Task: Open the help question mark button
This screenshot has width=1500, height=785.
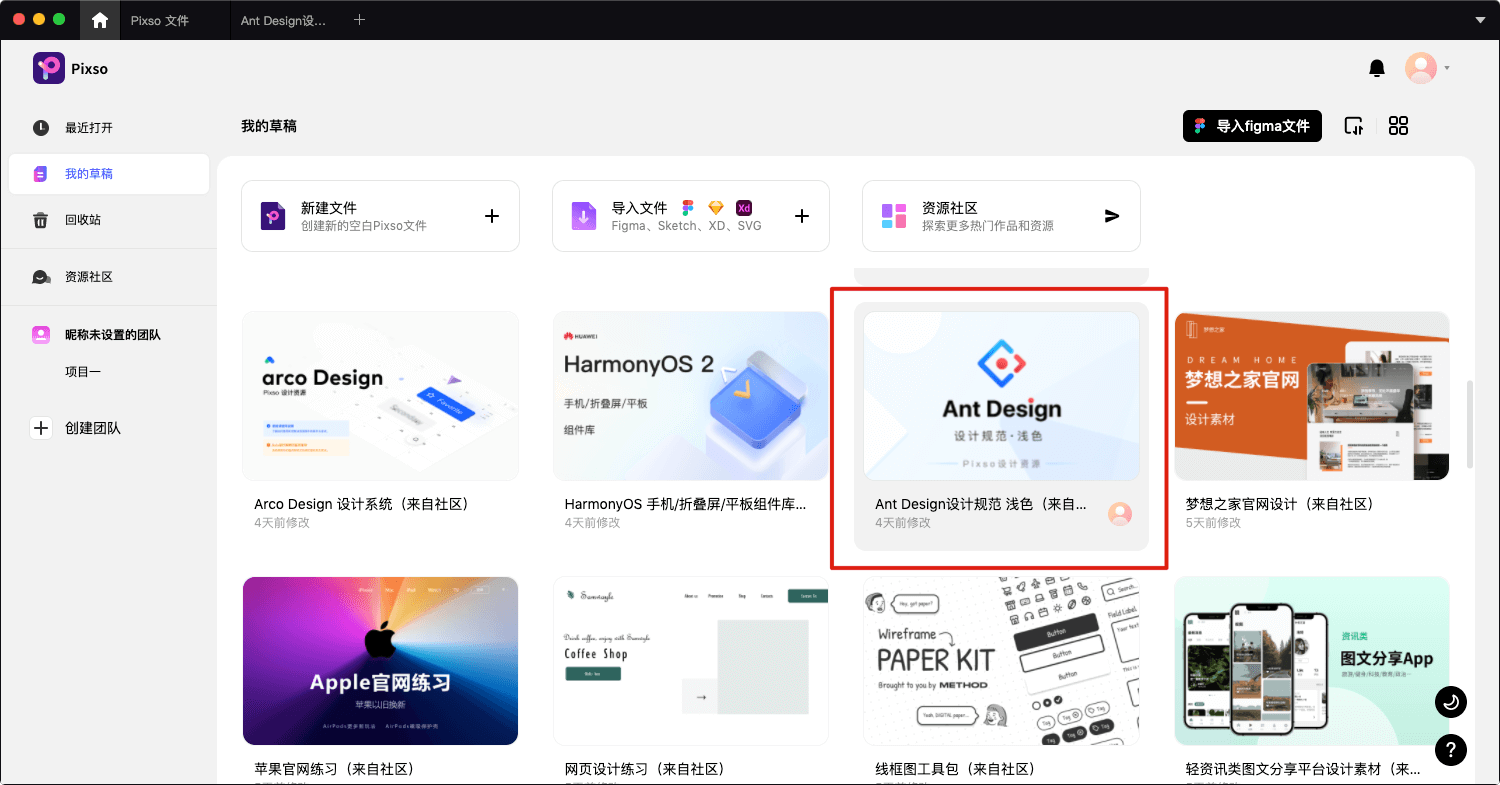Action: (1450, 749)
